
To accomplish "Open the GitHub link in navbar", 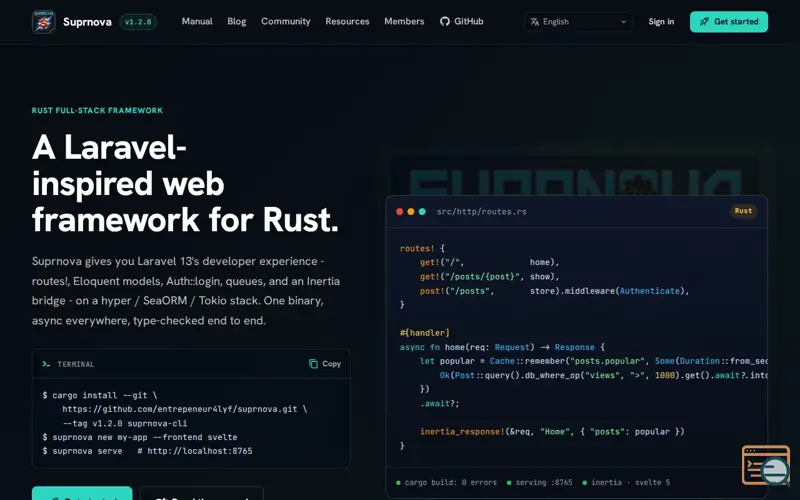I will (x=462, y=21).
